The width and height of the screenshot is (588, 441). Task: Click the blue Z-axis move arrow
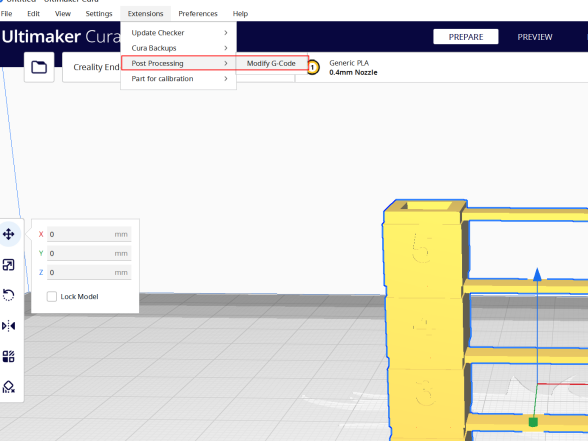coord(537,274)
